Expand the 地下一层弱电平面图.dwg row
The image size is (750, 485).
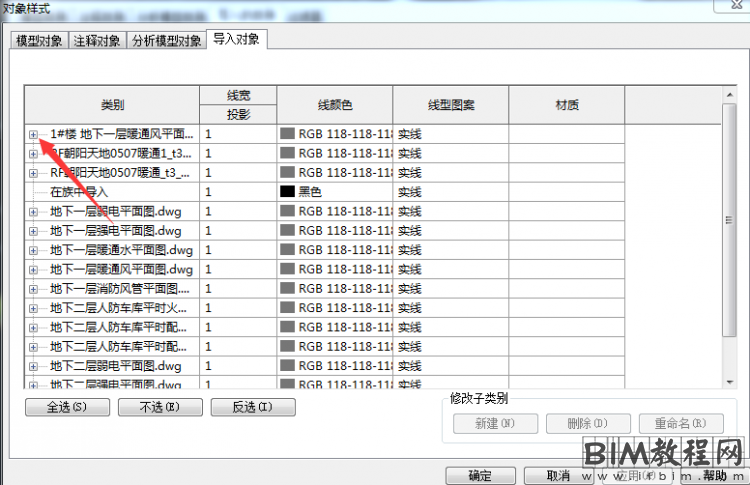tap(33, 212)
